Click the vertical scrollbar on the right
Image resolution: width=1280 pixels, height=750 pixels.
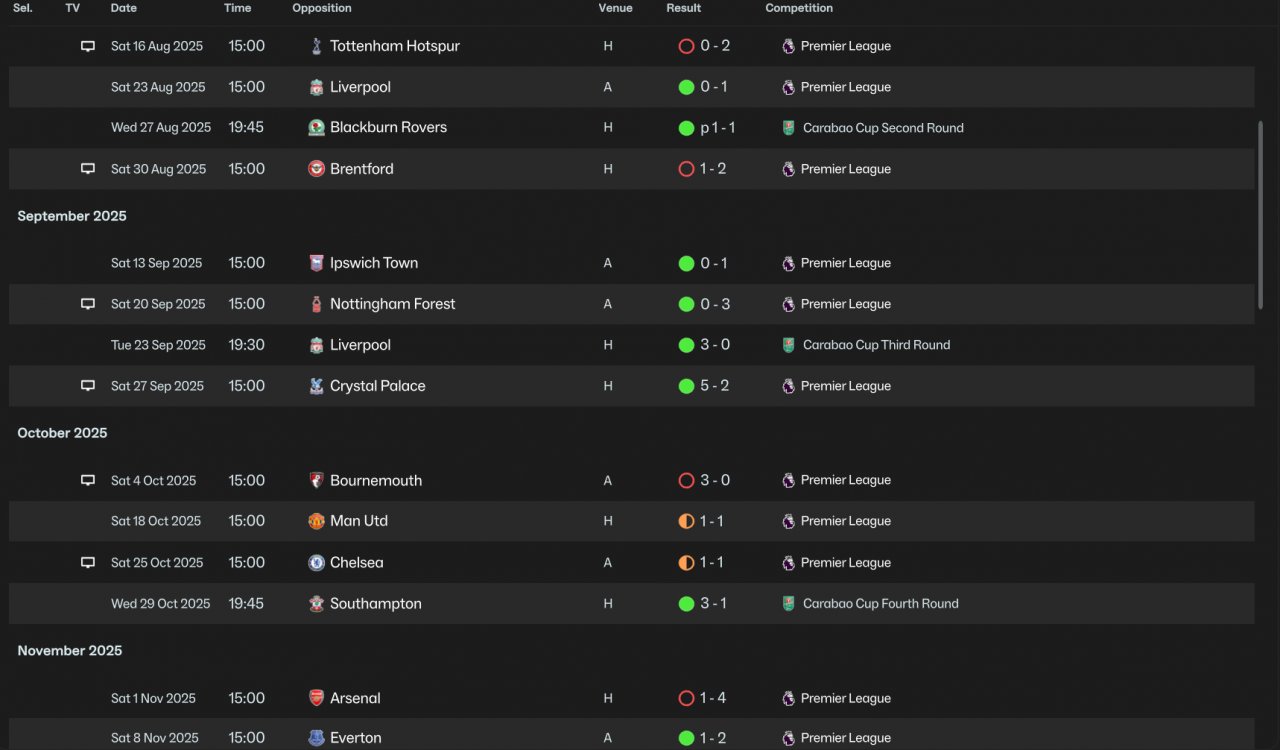coord(1260,215)
